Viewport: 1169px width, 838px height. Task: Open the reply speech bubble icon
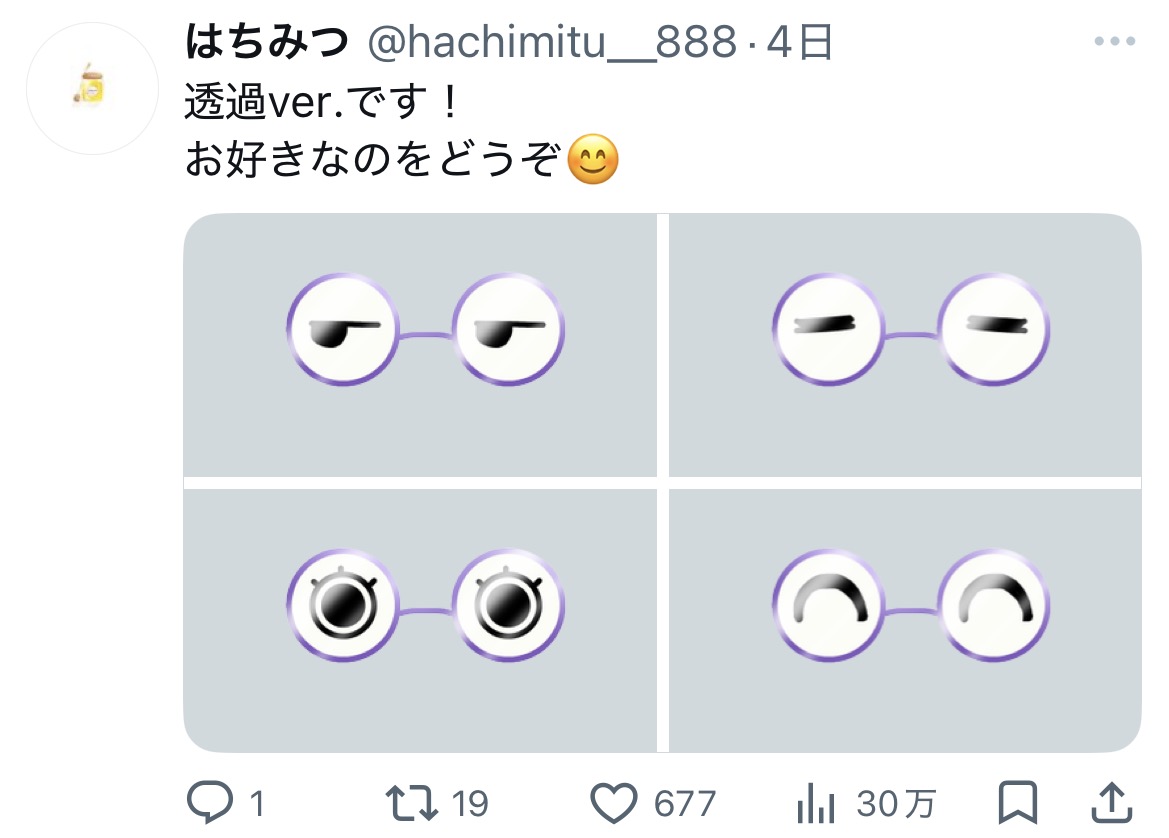(x=210, y=802)
